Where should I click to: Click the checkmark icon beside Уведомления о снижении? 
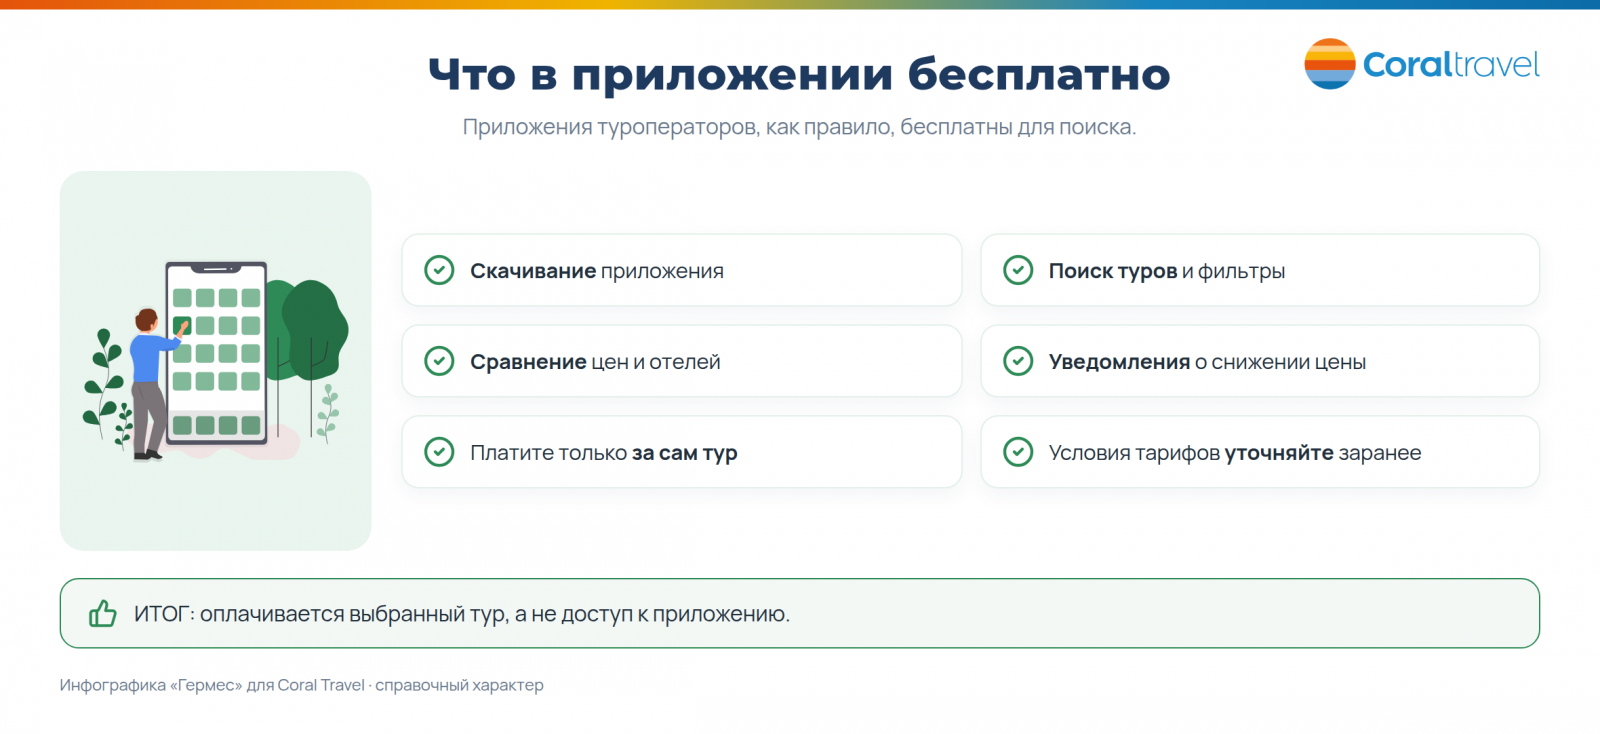coord(1018,361)
